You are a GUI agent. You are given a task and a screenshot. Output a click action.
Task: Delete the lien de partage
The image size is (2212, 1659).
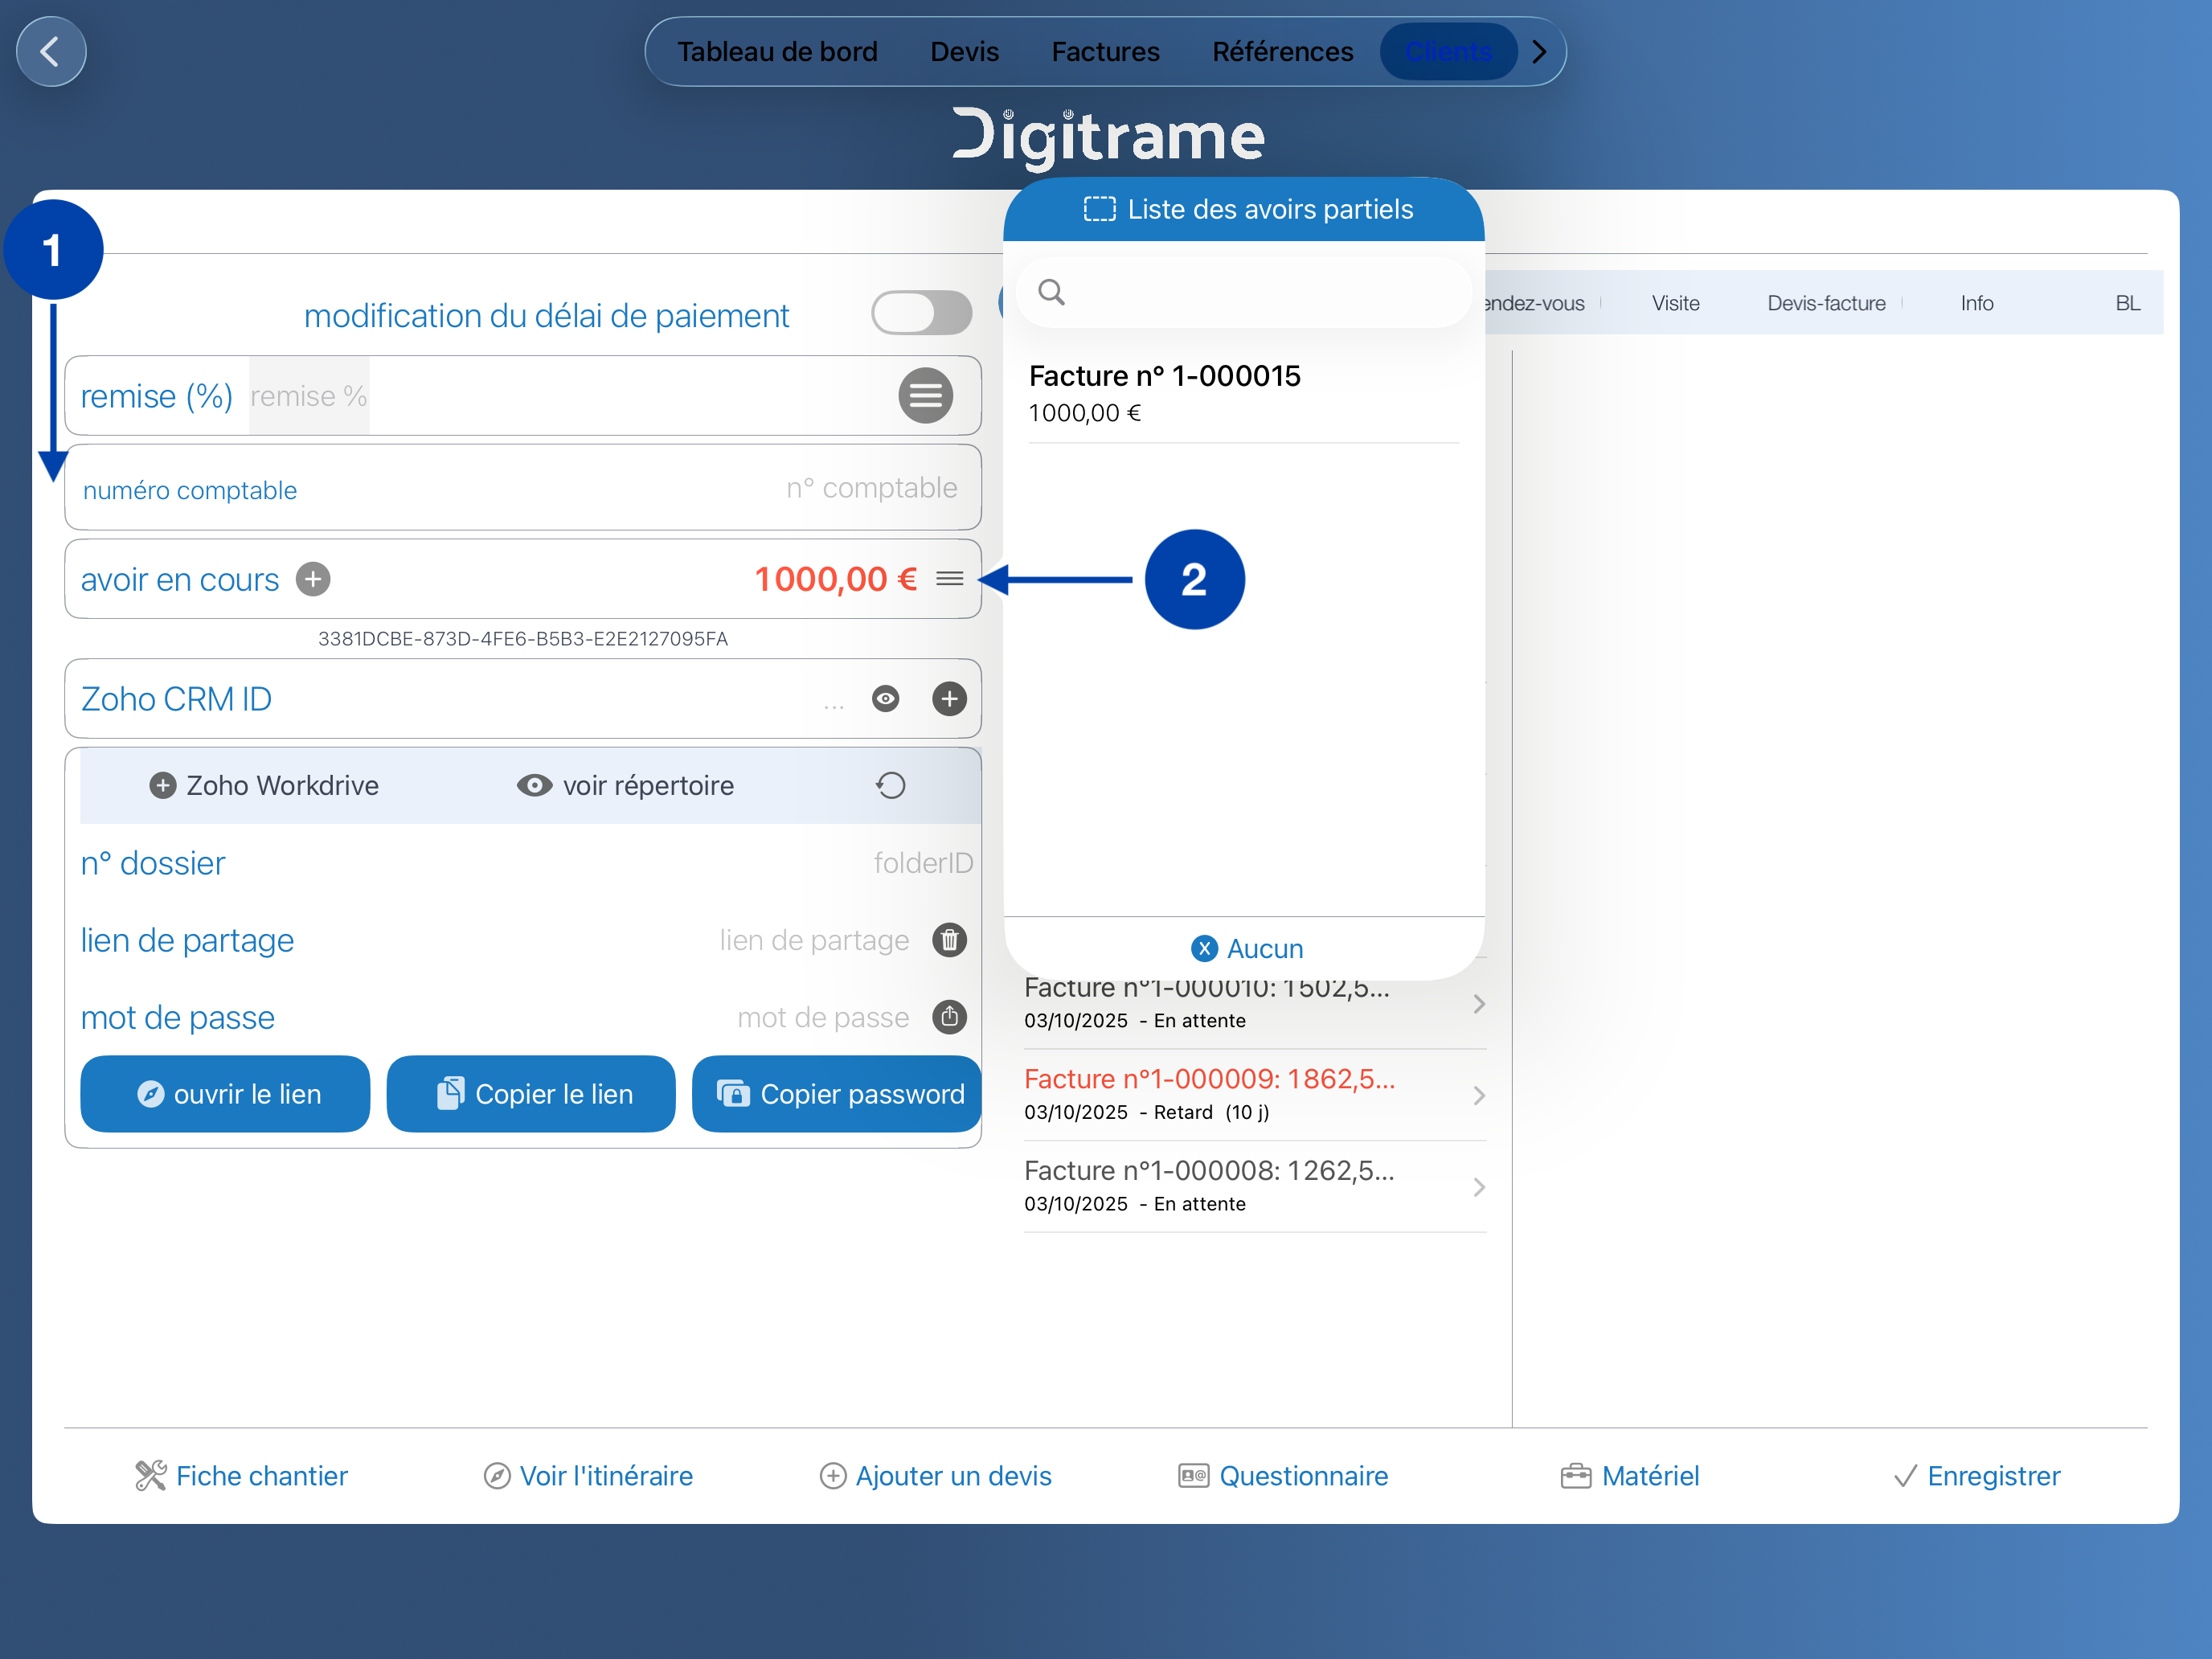point(949,940)
